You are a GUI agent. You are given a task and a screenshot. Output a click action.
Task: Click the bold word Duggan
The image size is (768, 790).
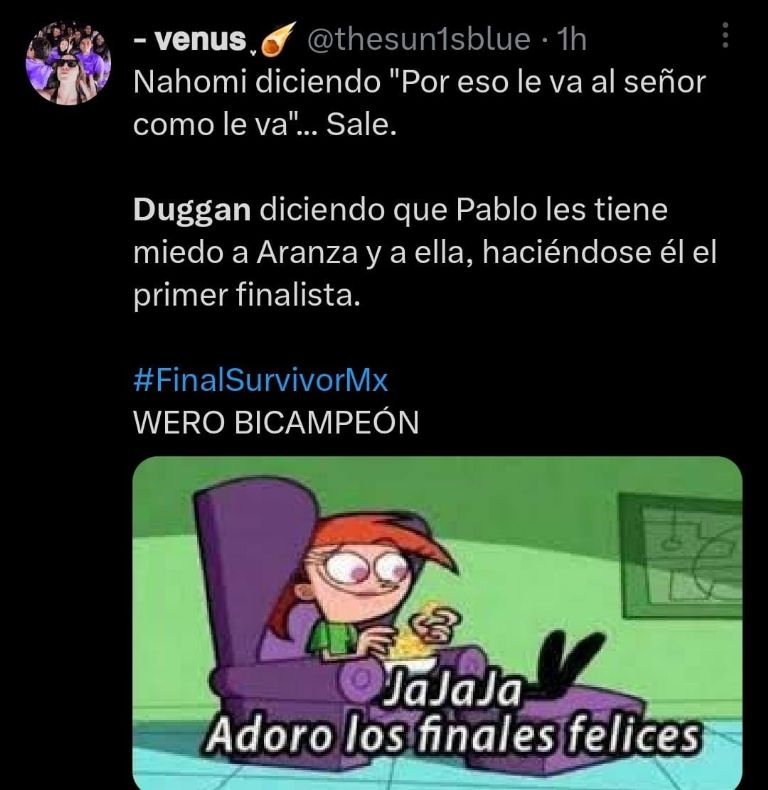[x=192, y=211]
